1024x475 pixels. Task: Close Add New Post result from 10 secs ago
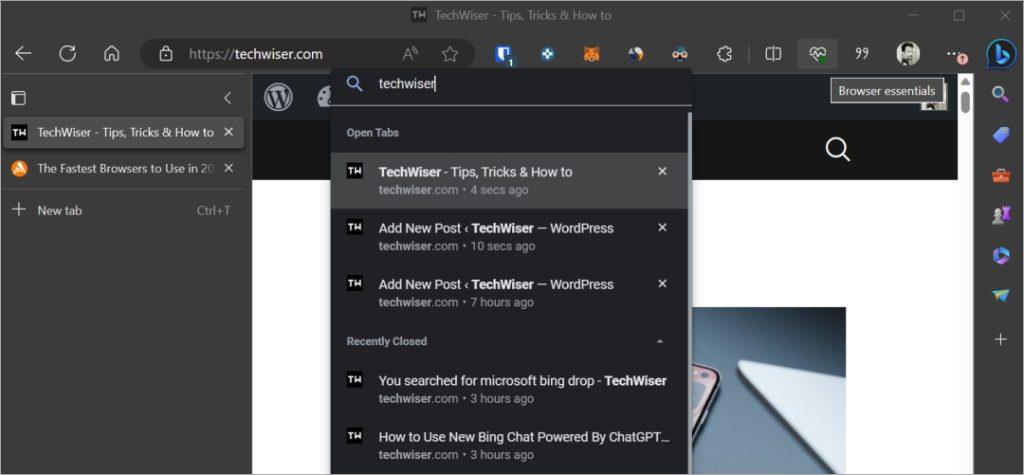pos(662,227)
